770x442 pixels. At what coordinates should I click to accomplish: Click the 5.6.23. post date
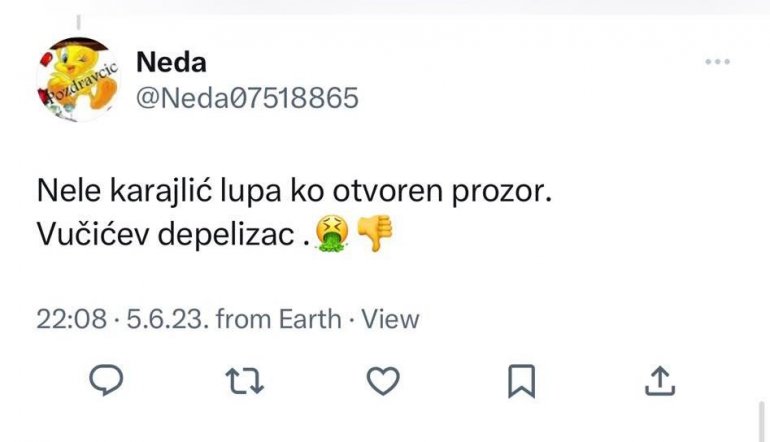click(x=160, y=319)
